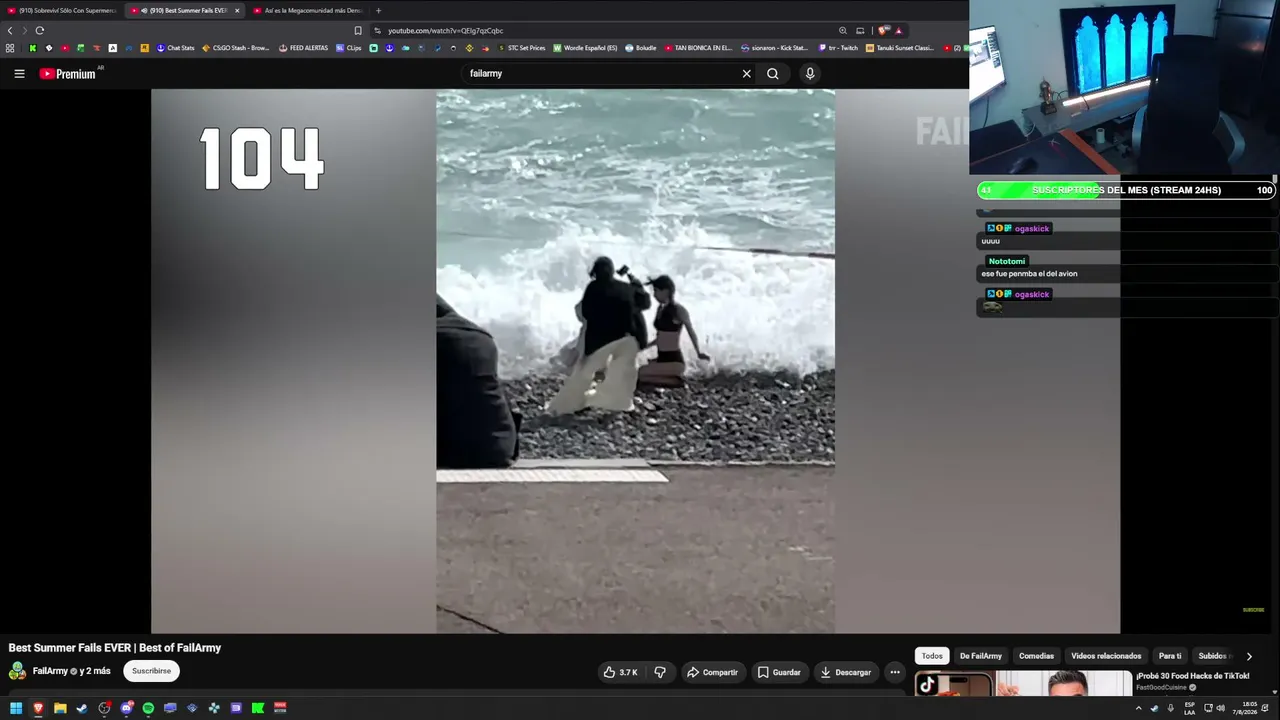
Task: Open the YouTube bookmark icon in bookmarks bar
Action: coord(65,48)
